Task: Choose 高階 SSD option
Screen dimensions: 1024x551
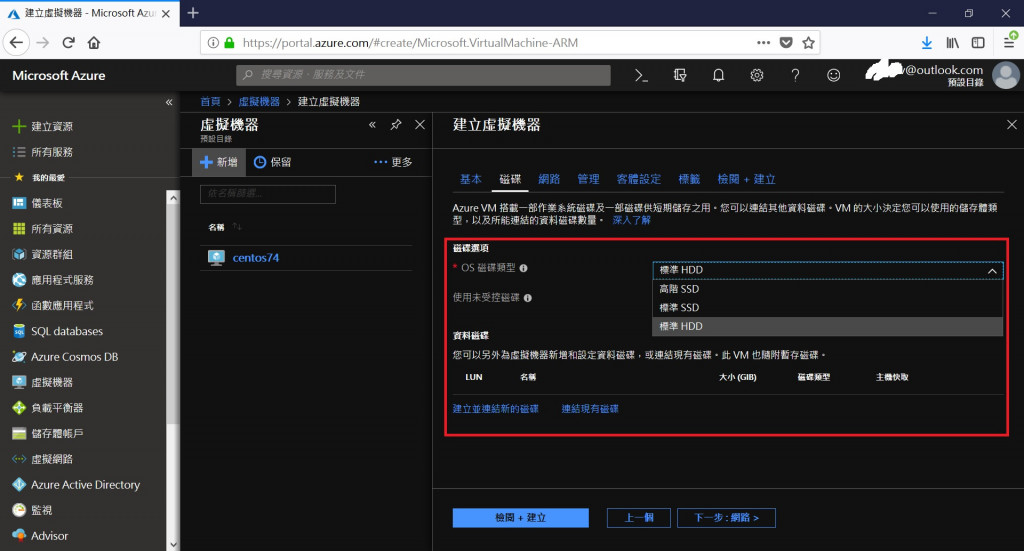Action: pos(827,289)
